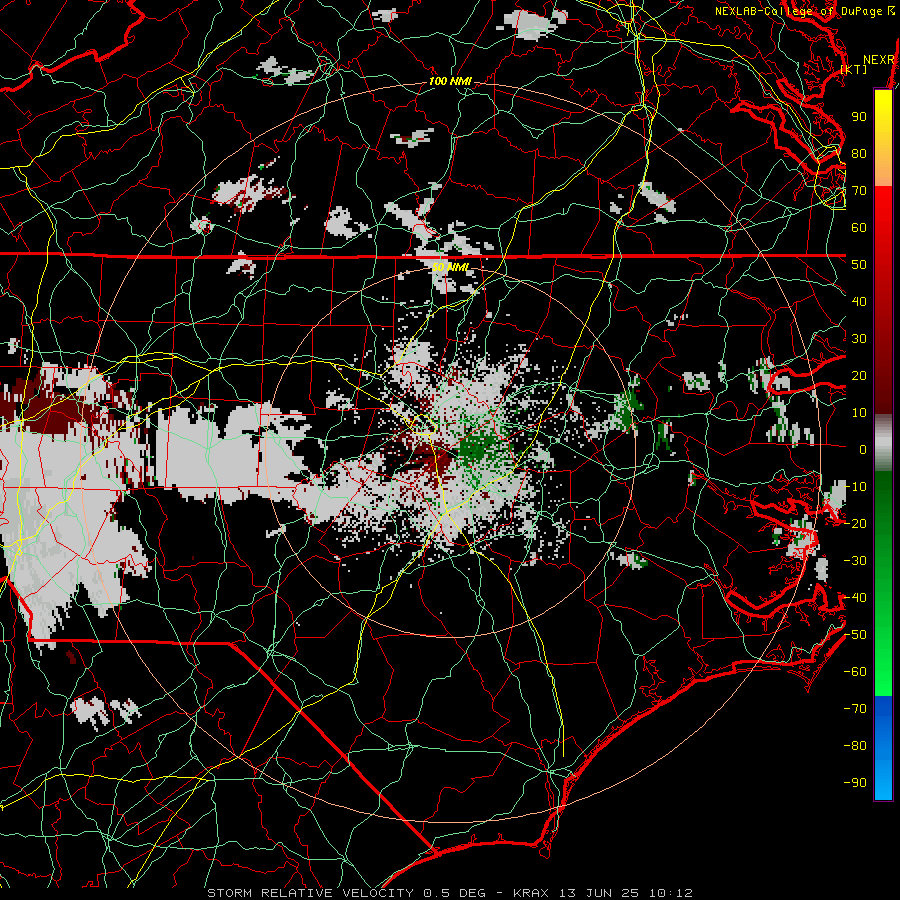Click the 70 value on the velocity scale
The image size is (900, 900).
(859, 191)
